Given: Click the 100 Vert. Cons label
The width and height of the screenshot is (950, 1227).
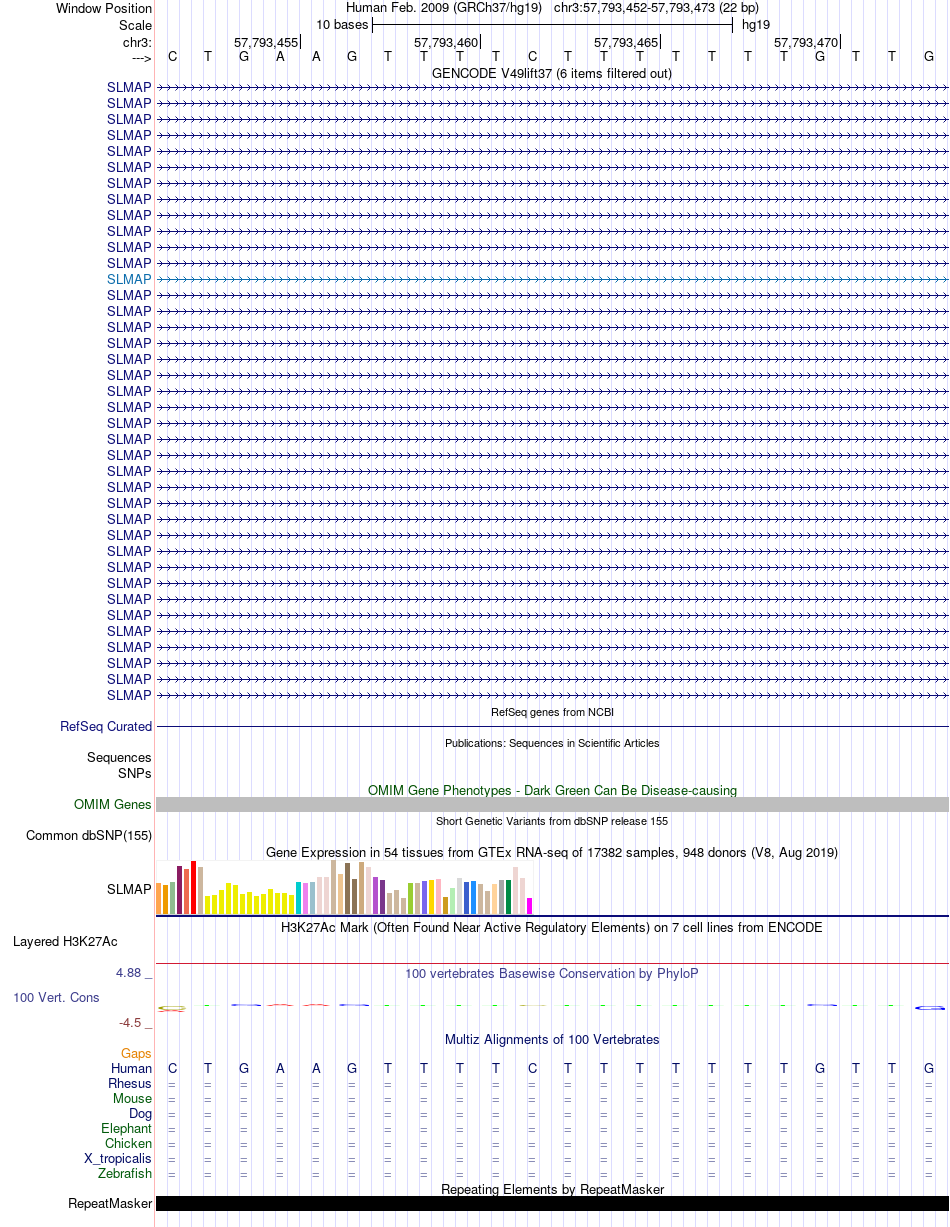Looking at the screenshot, I should 56,998.
